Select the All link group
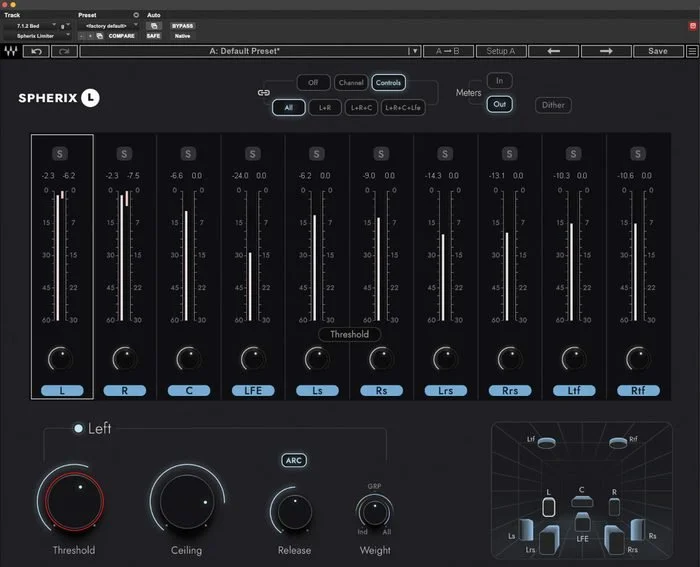 [x=289, y=108]
